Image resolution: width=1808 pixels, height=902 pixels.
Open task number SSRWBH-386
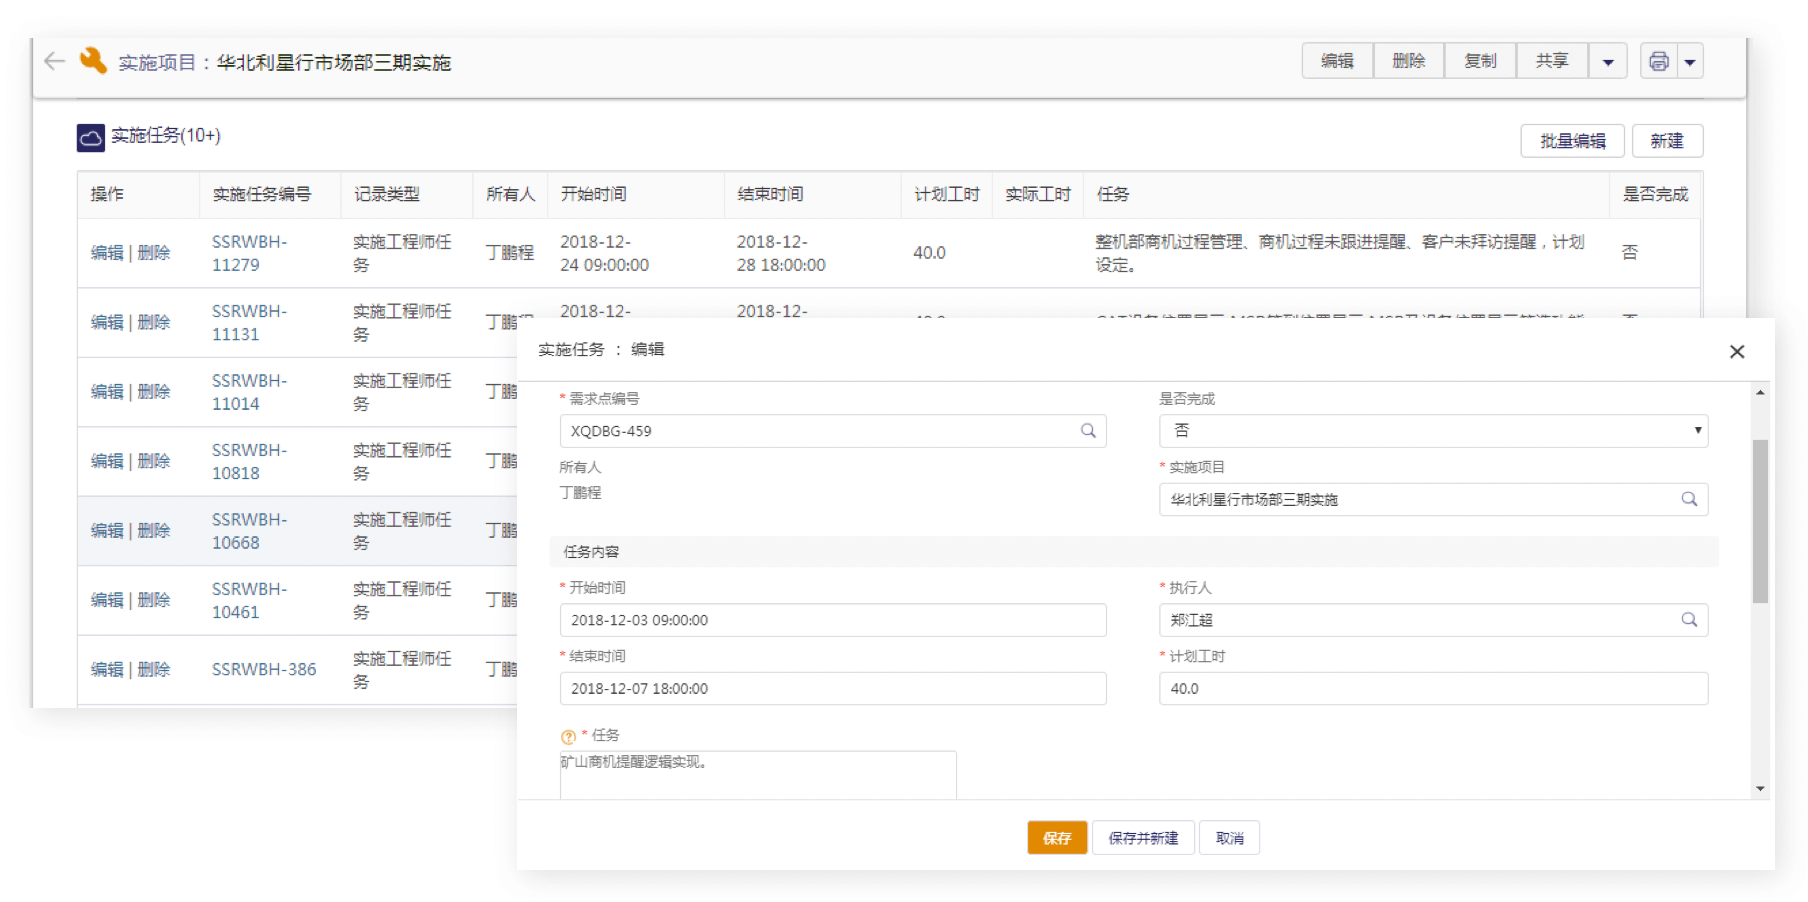point(264,669)
